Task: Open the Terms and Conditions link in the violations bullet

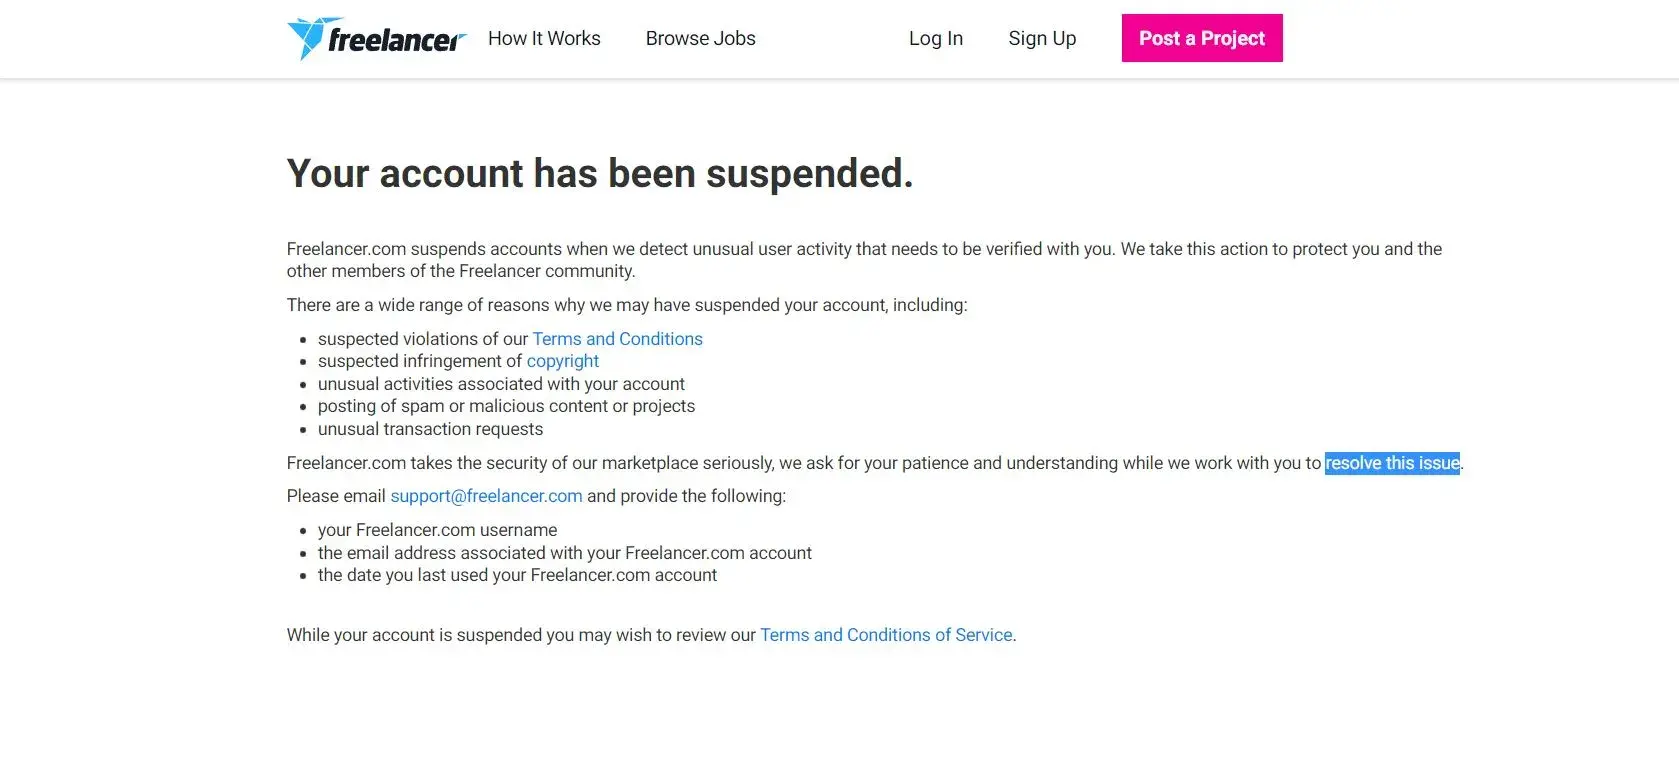Action: [x=617, y=339]
